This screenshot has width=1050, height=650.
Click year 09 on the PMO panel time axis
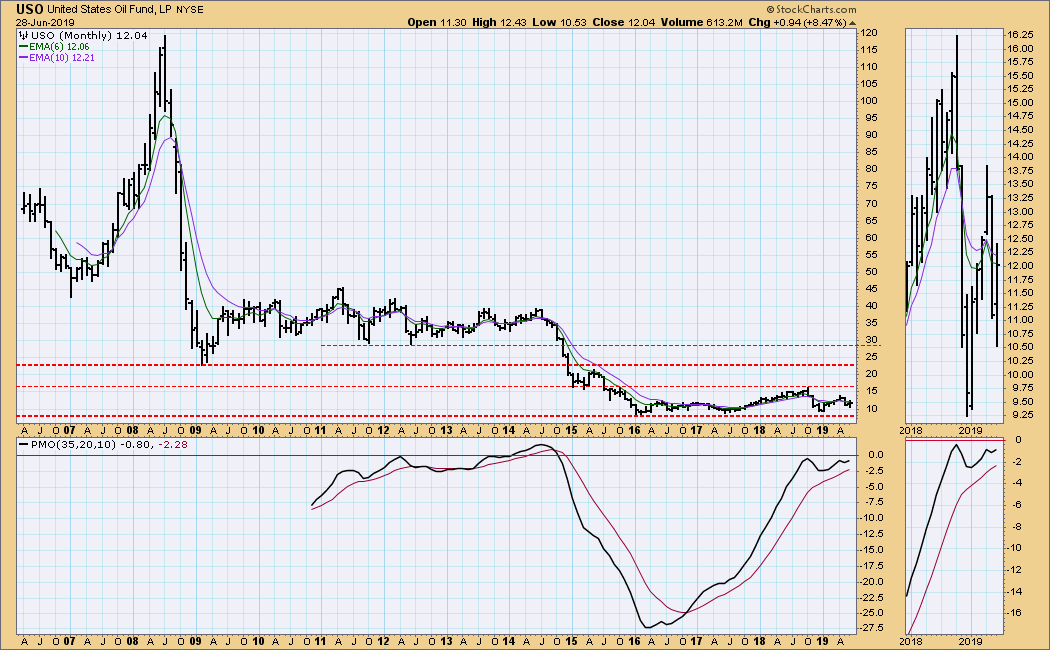pyautogui.click(x=195, y=641)
